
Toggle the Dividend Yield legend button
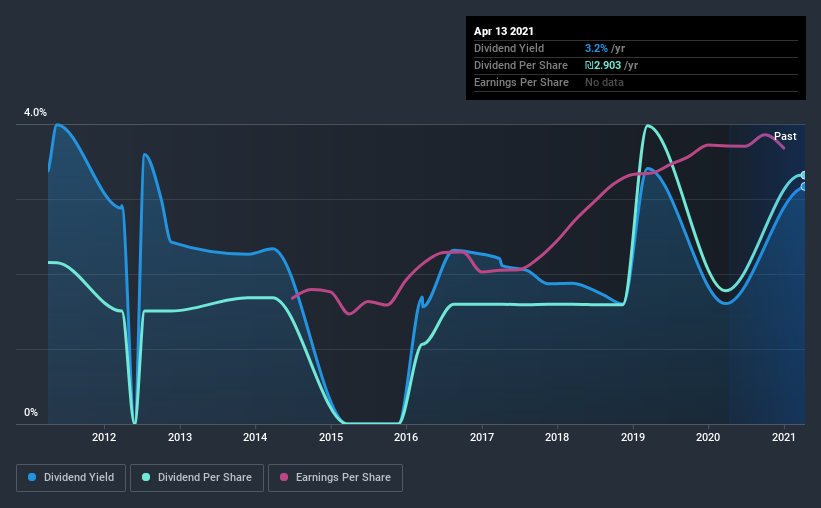coord(71,478)
